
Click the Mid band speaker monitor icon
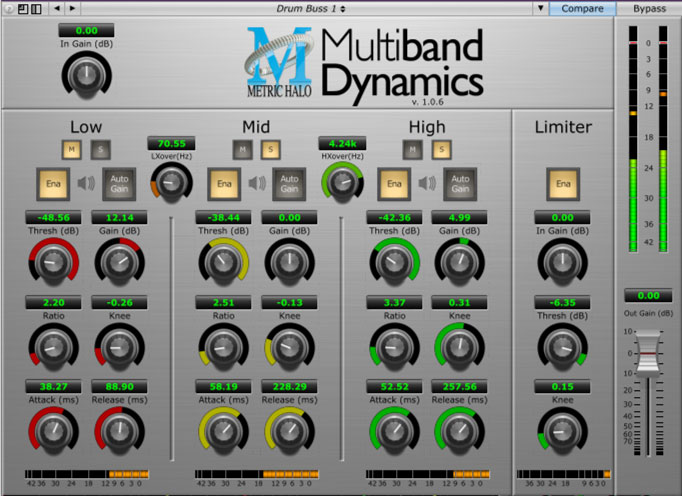coord(257,184)
